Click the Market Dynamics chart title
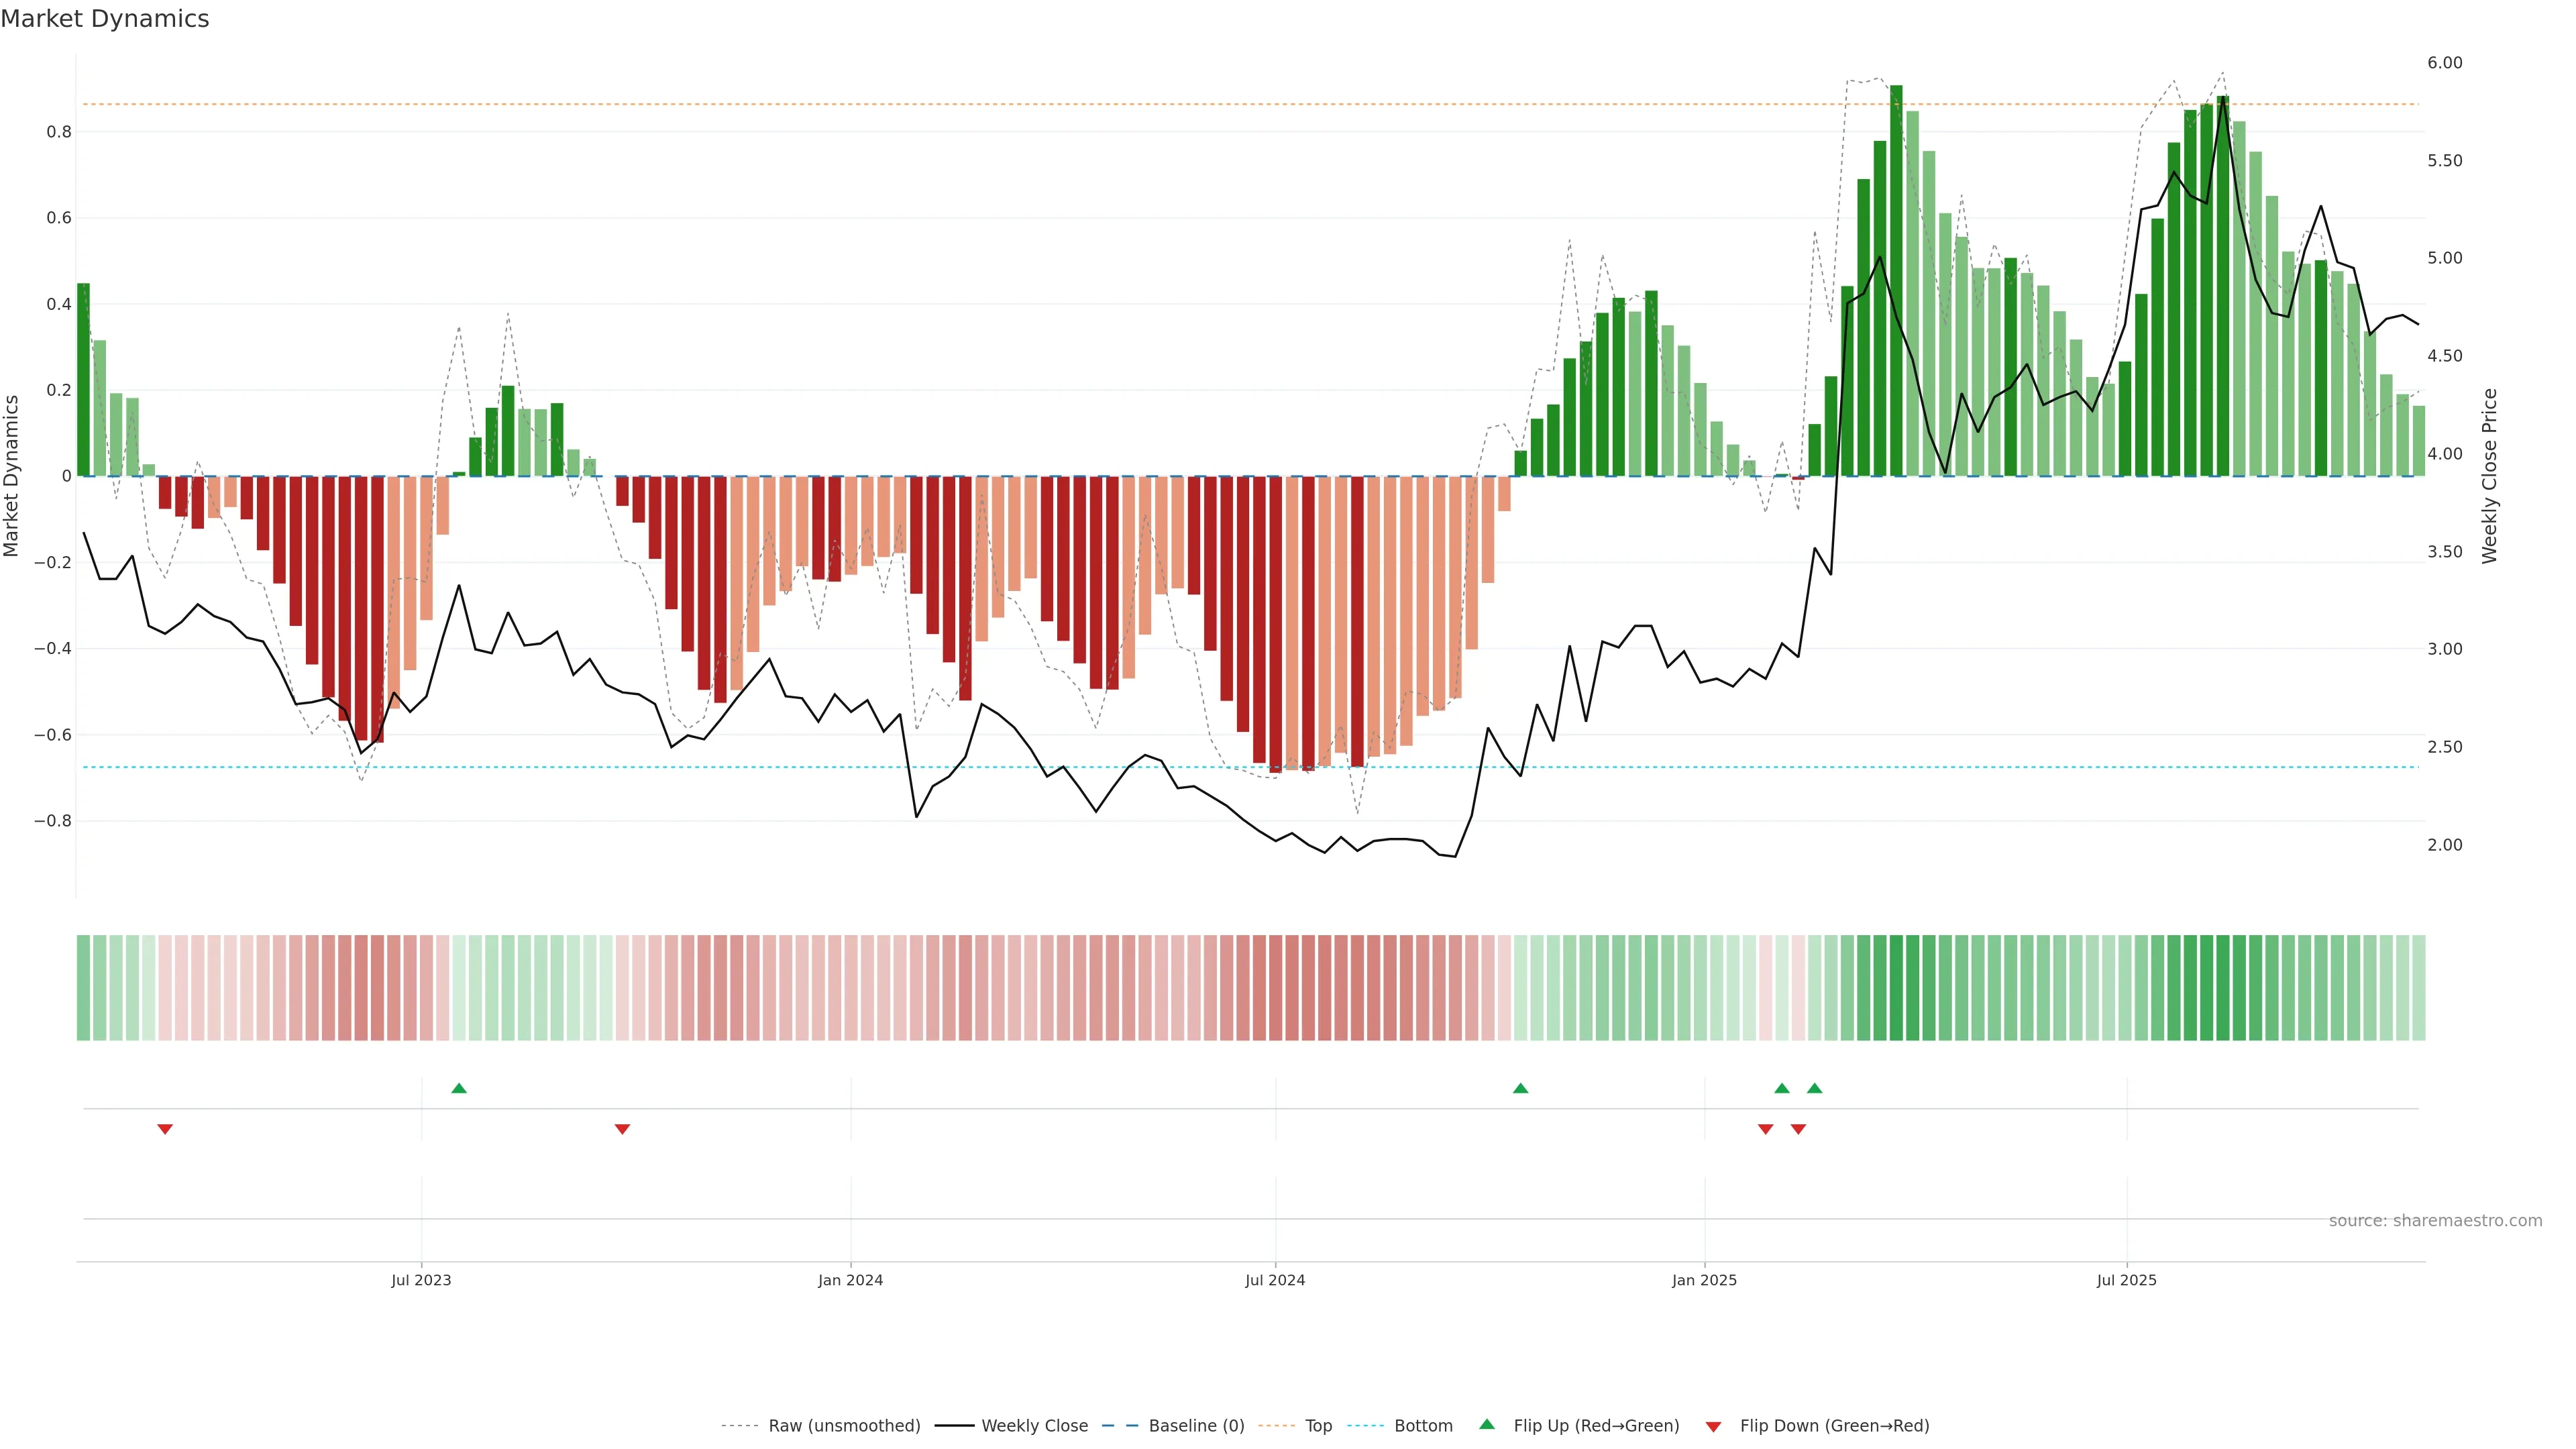This screenshot has height=1449, width=2576. pyautogui.click(x=105, y=19)
